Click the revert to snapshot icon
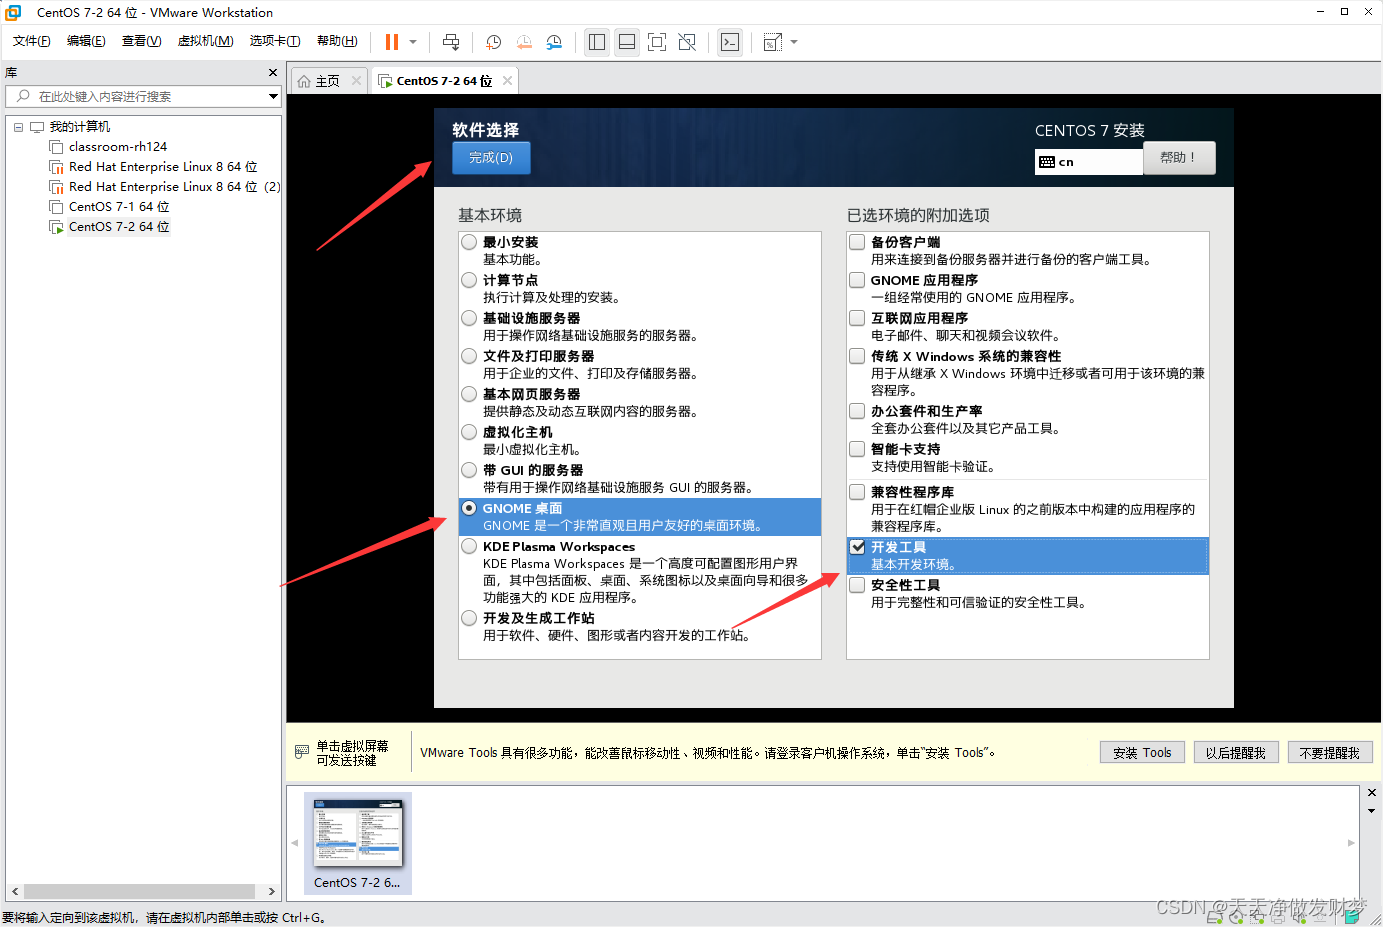Screen dimensions: 1383x927 coord(524,42)
